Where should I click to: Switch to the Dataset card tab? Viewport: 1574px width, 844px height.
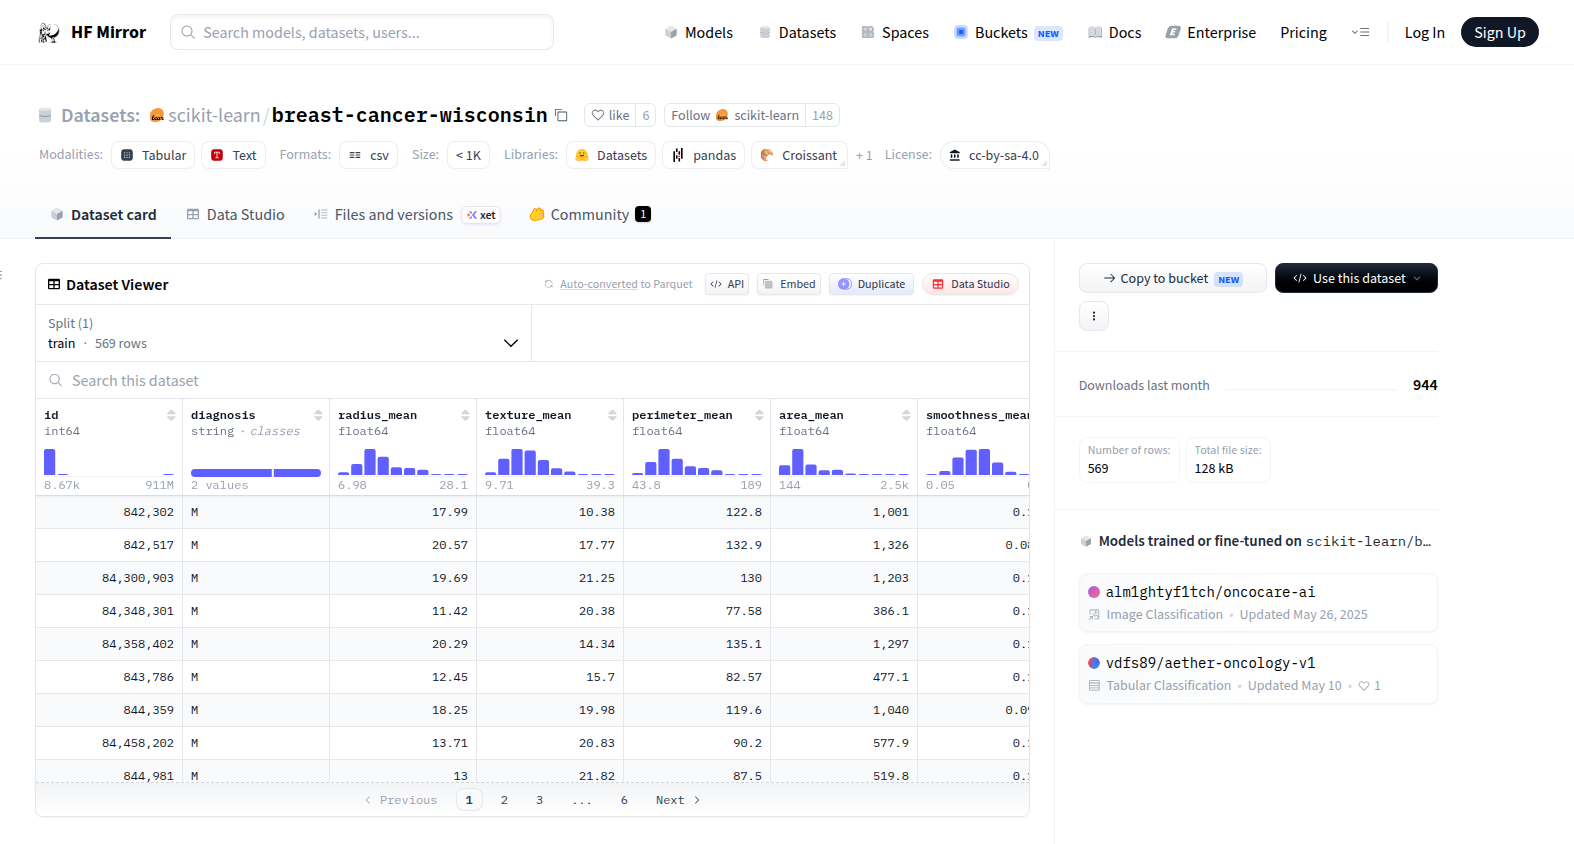point(103,215)
